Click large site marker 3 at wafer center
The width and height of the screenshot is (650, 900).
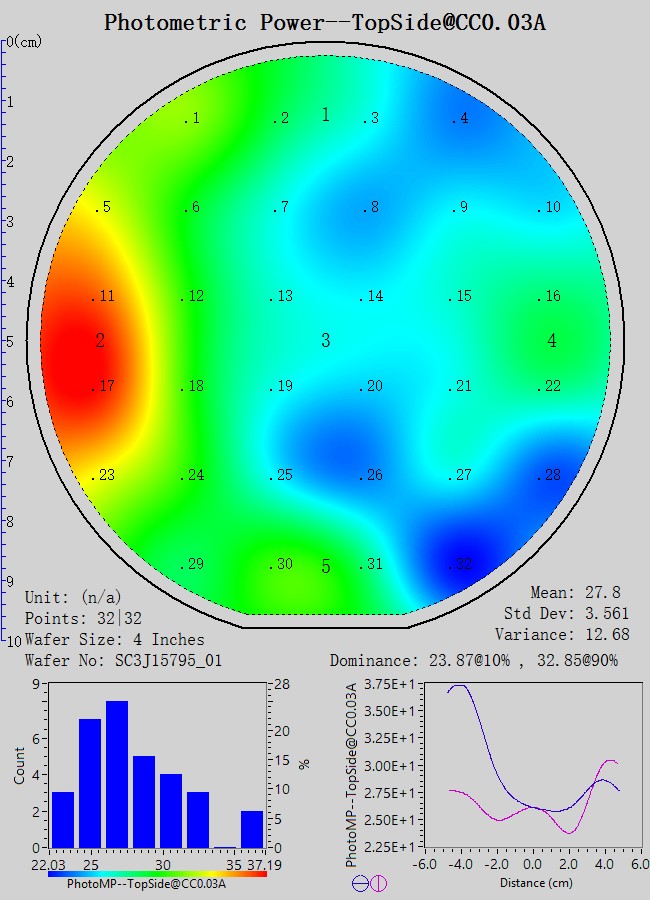[325, 341]
